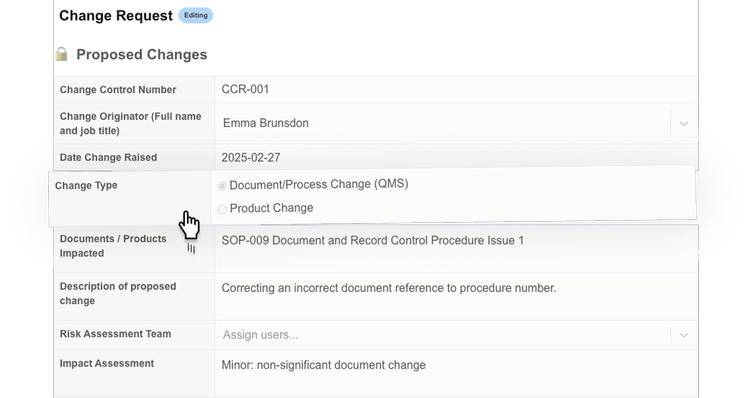Click the Risk Assessment Team label
Image resolution: width=750 pixels, height=398 pixels.
115,334
